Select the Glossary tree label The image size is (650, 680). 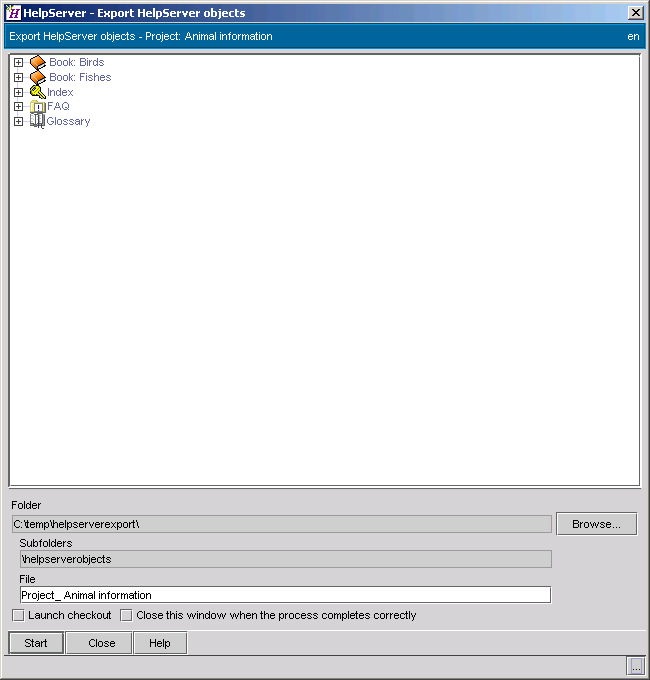click(68, 121)
